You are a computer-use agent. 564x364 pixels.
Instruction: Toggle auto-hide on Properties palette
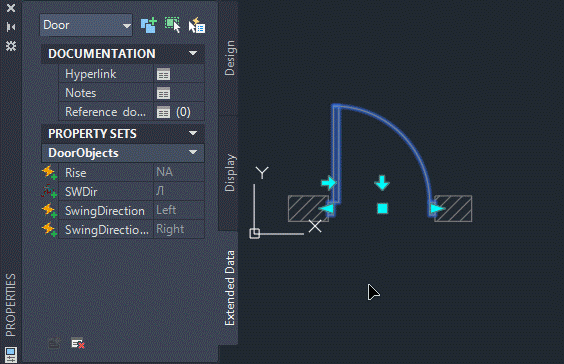click(x=11, y=27)
